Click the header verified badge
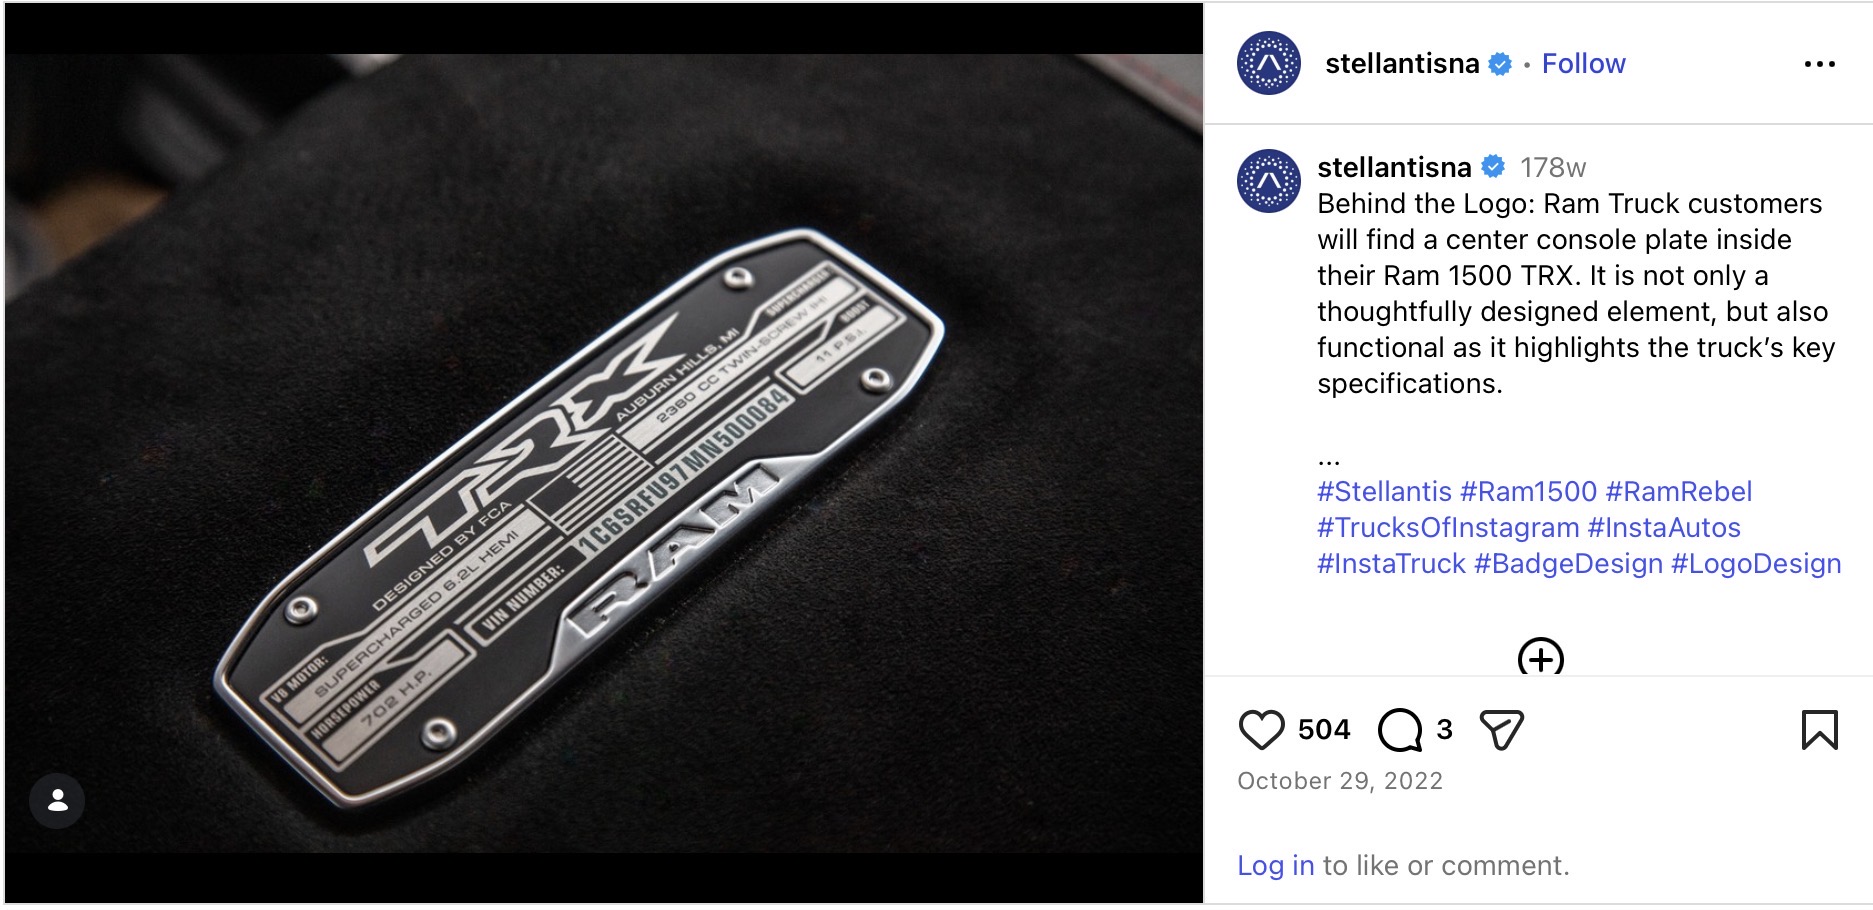The image size is (1873, 910). click(1500, 64)
